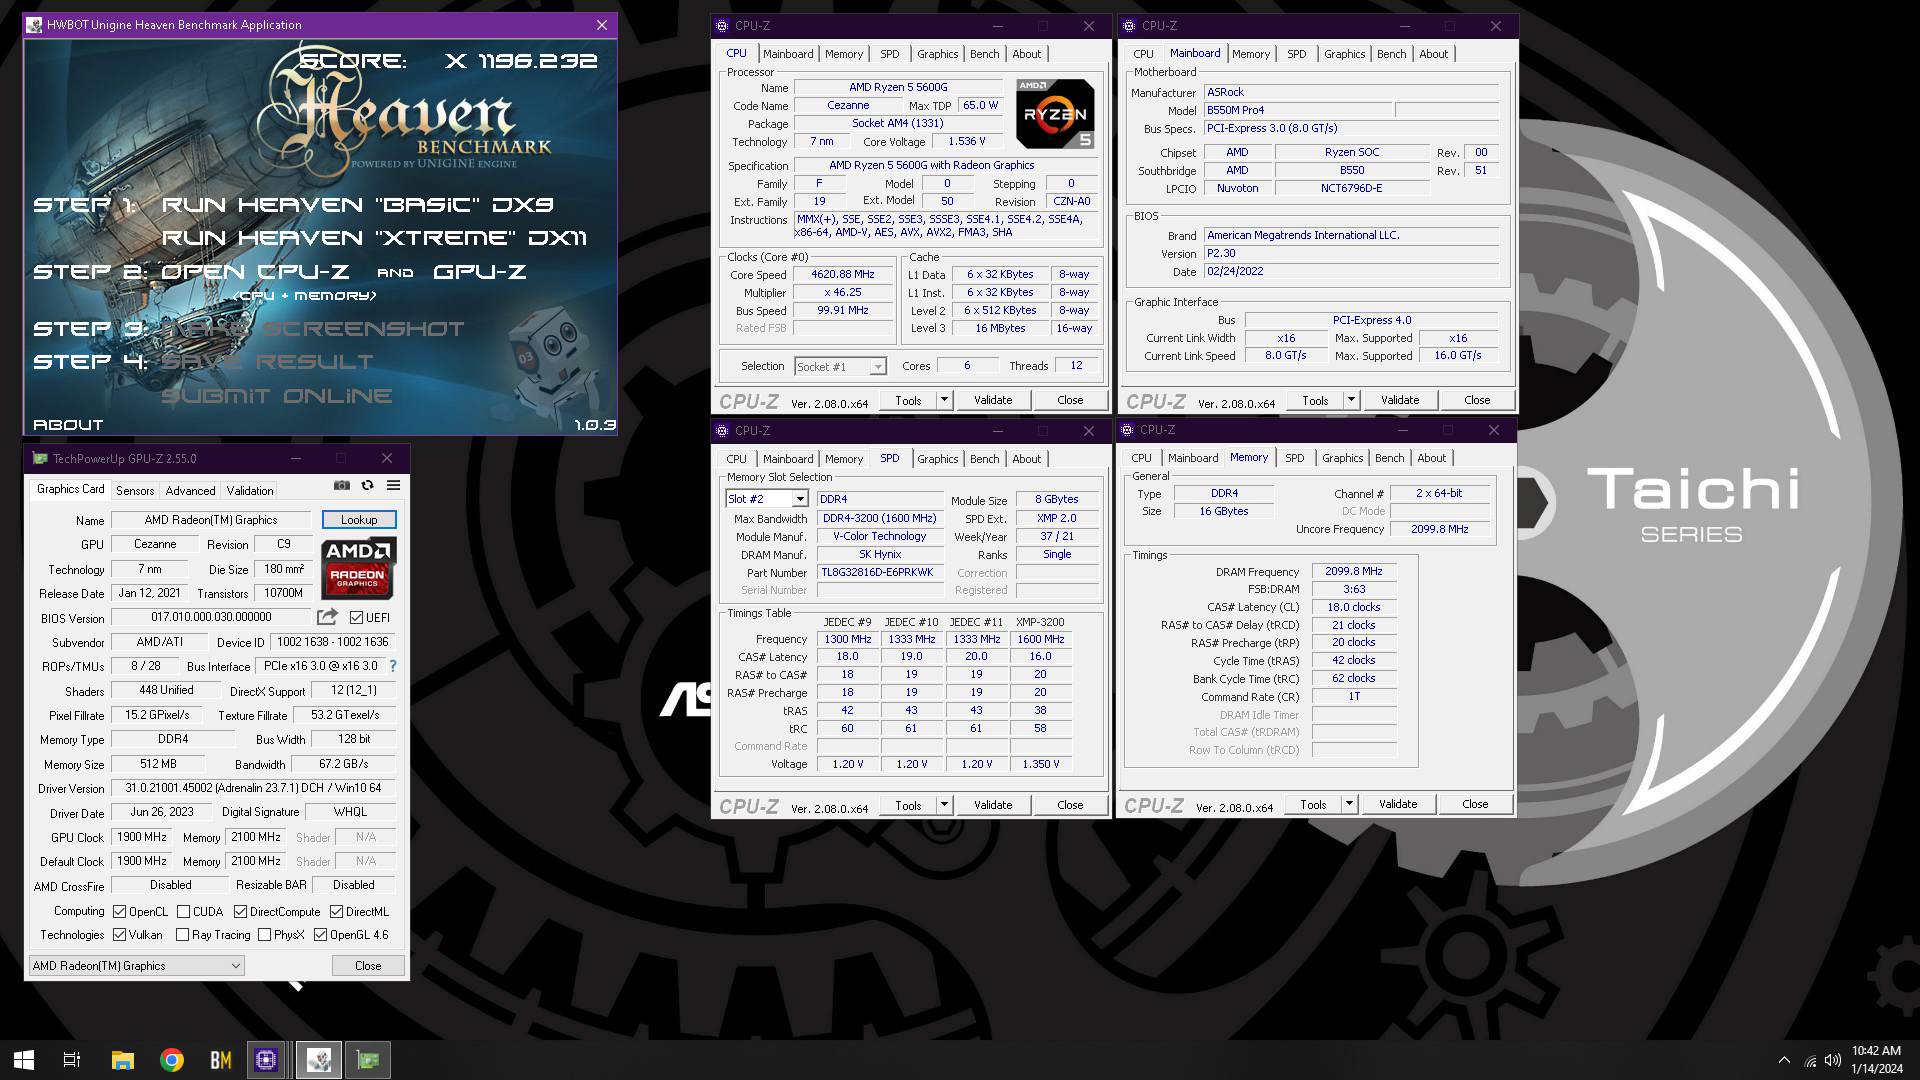Click Run Heaven Xtreme DX11 option
1920x1080 pixels.
374,238
